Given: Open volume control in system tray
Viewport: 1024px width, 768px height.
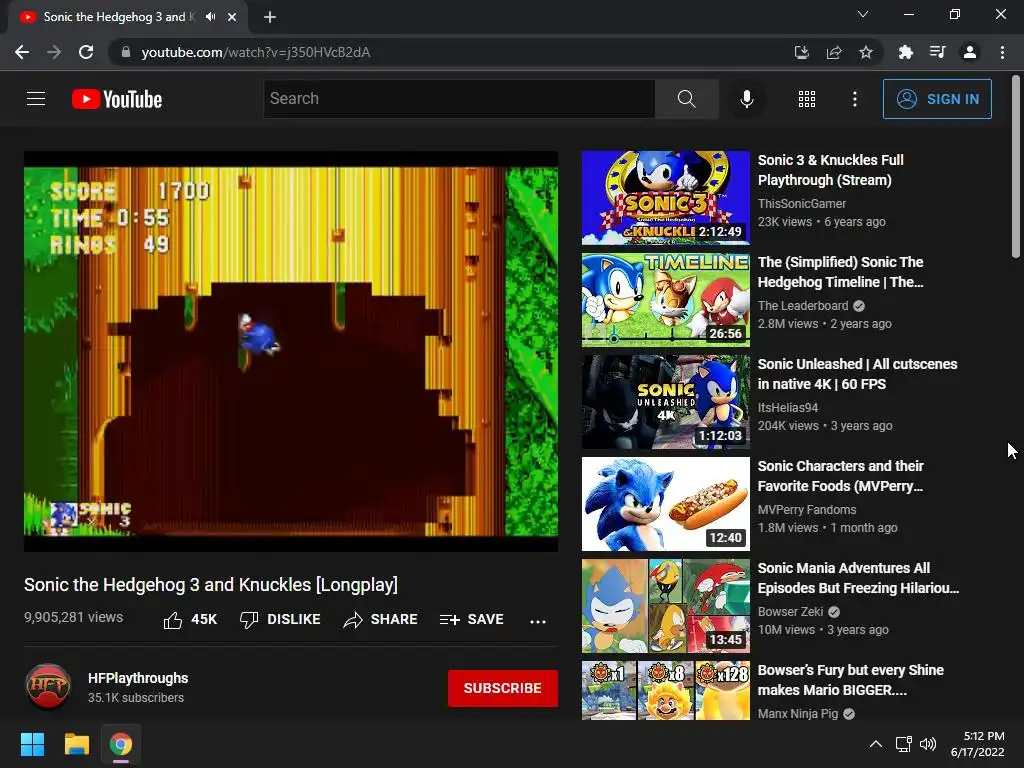Looking at the screenshot, I should [x=927, y=744].
